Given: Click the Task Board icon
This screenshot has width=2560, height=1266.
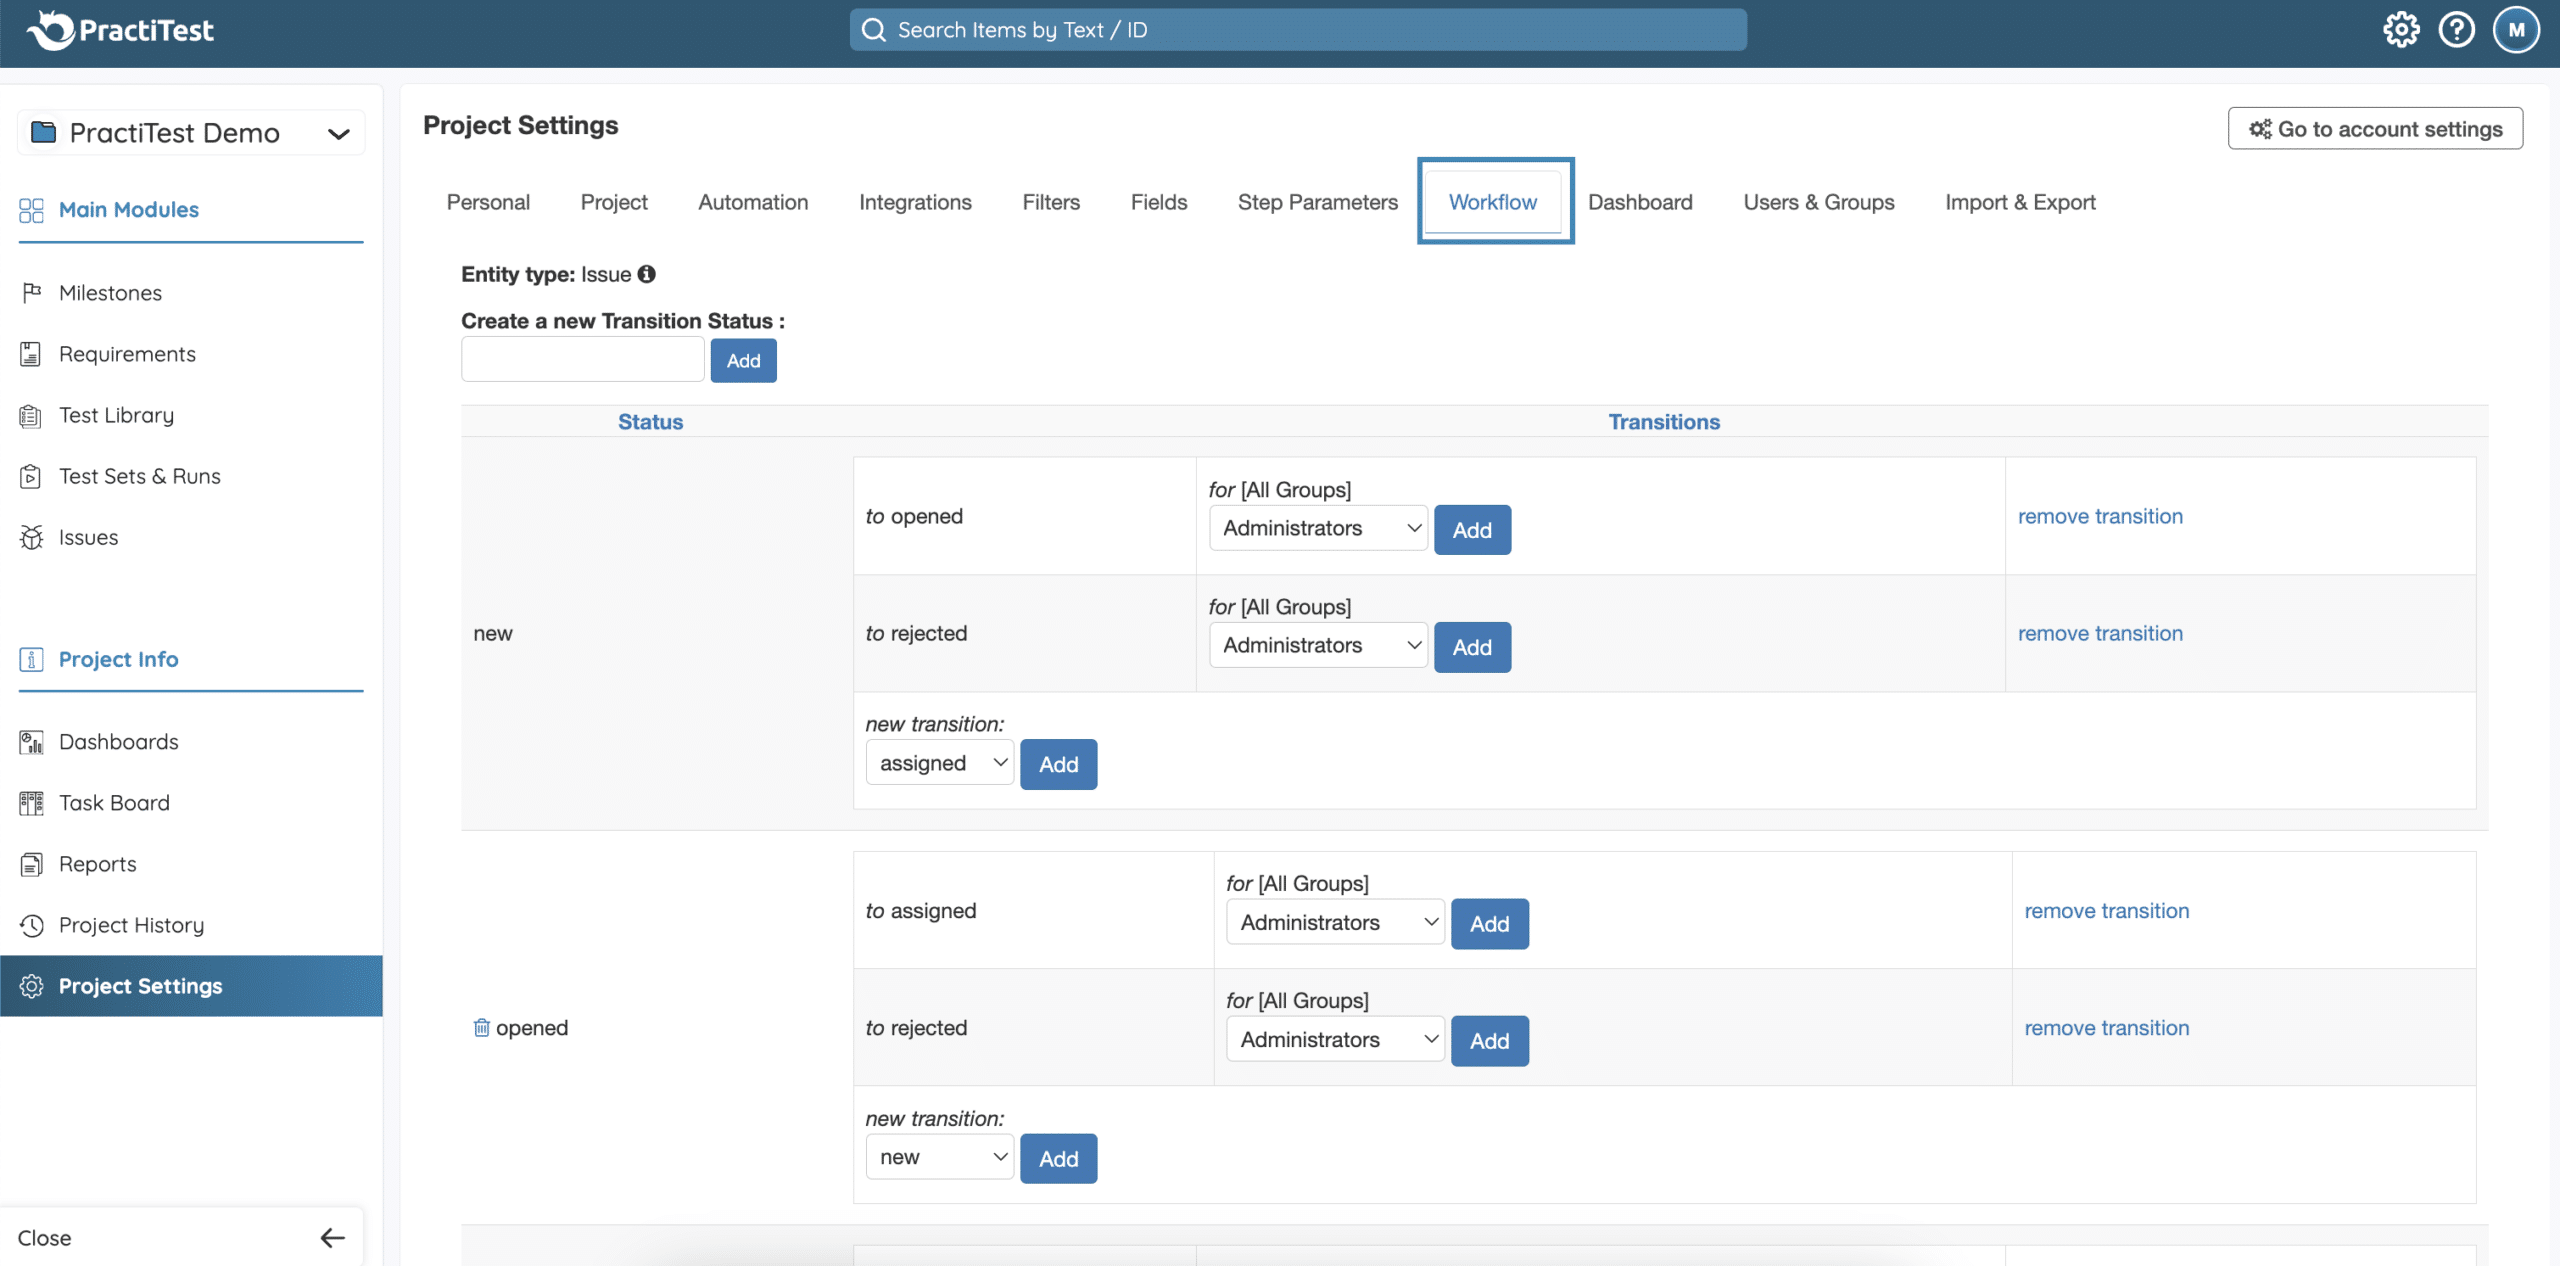Looking at the screenshot, I should pyautogui.click(x=31, y=803).
